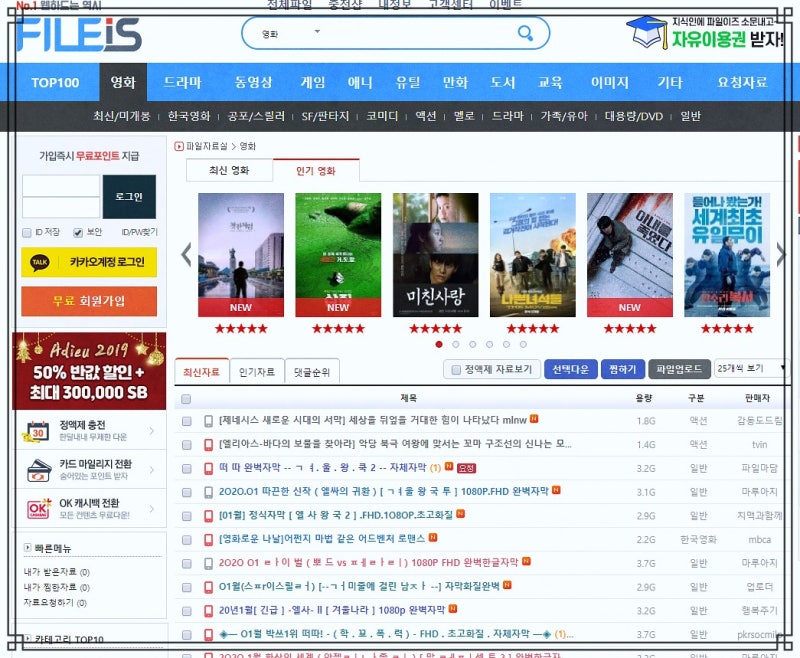This screenshot has height=658, width=800.
Task: Expand the 정액제 충전 chevron
Action: pos(152,431)
